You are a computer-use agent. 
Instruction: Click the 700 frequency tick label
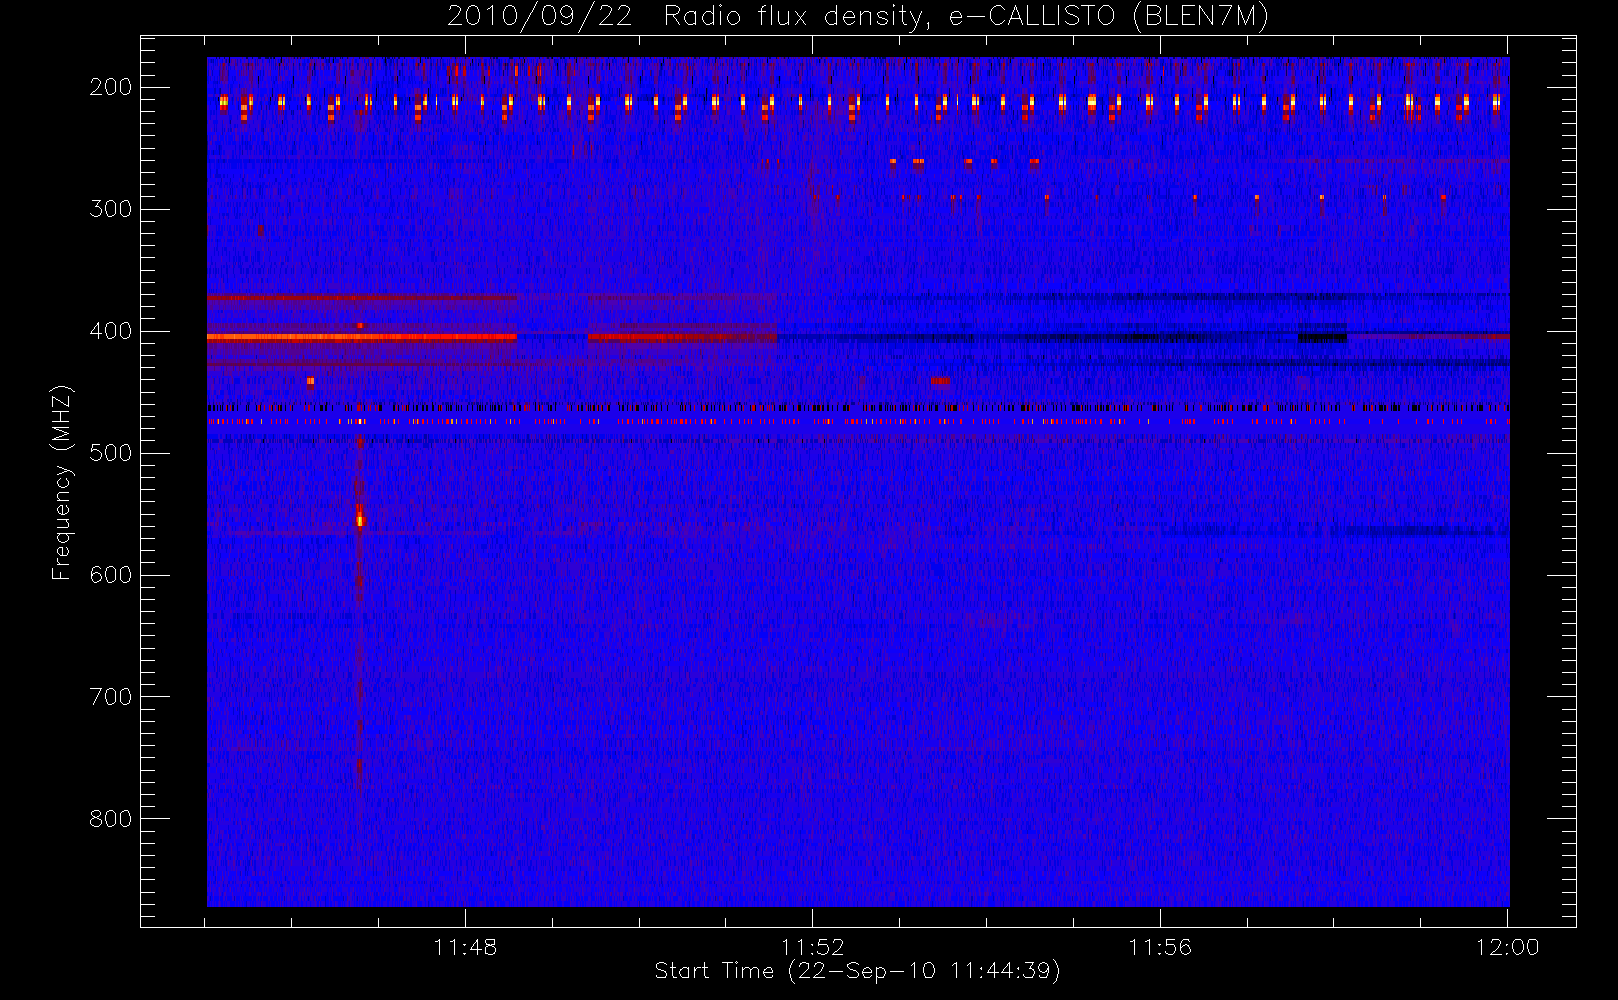[x=111, y=697]
